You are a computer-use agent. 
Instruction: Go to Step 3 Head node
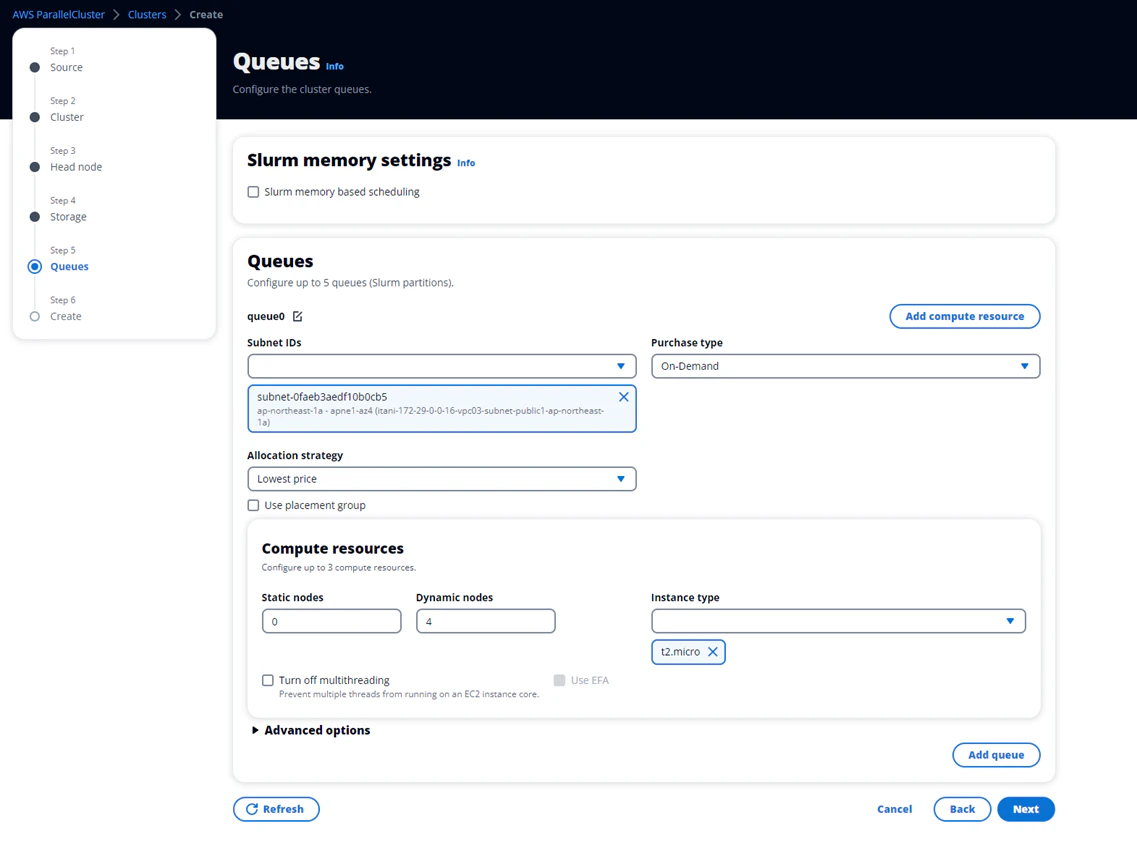click(x=76, y=167)
